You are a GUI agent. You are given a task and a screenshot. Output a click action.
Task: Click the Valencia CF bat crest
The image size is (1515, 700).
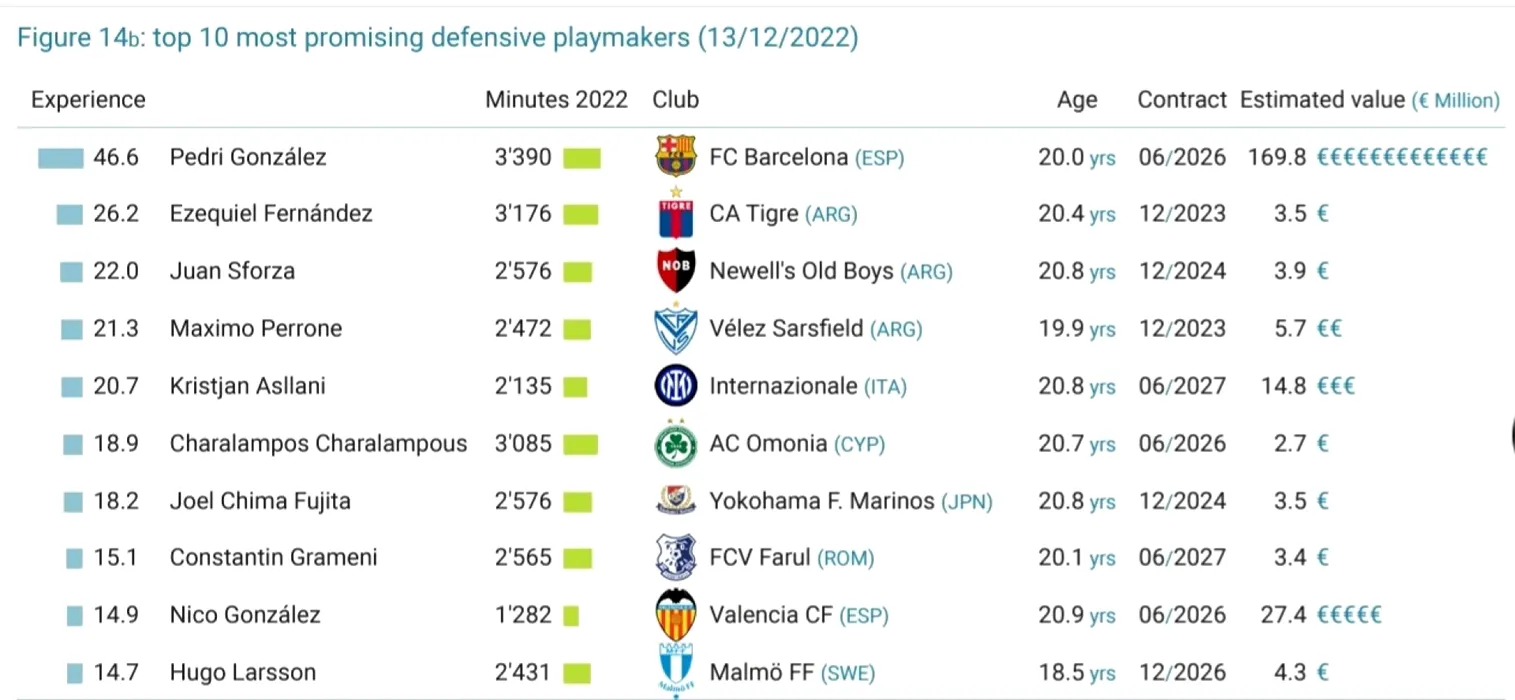(675, 614)
